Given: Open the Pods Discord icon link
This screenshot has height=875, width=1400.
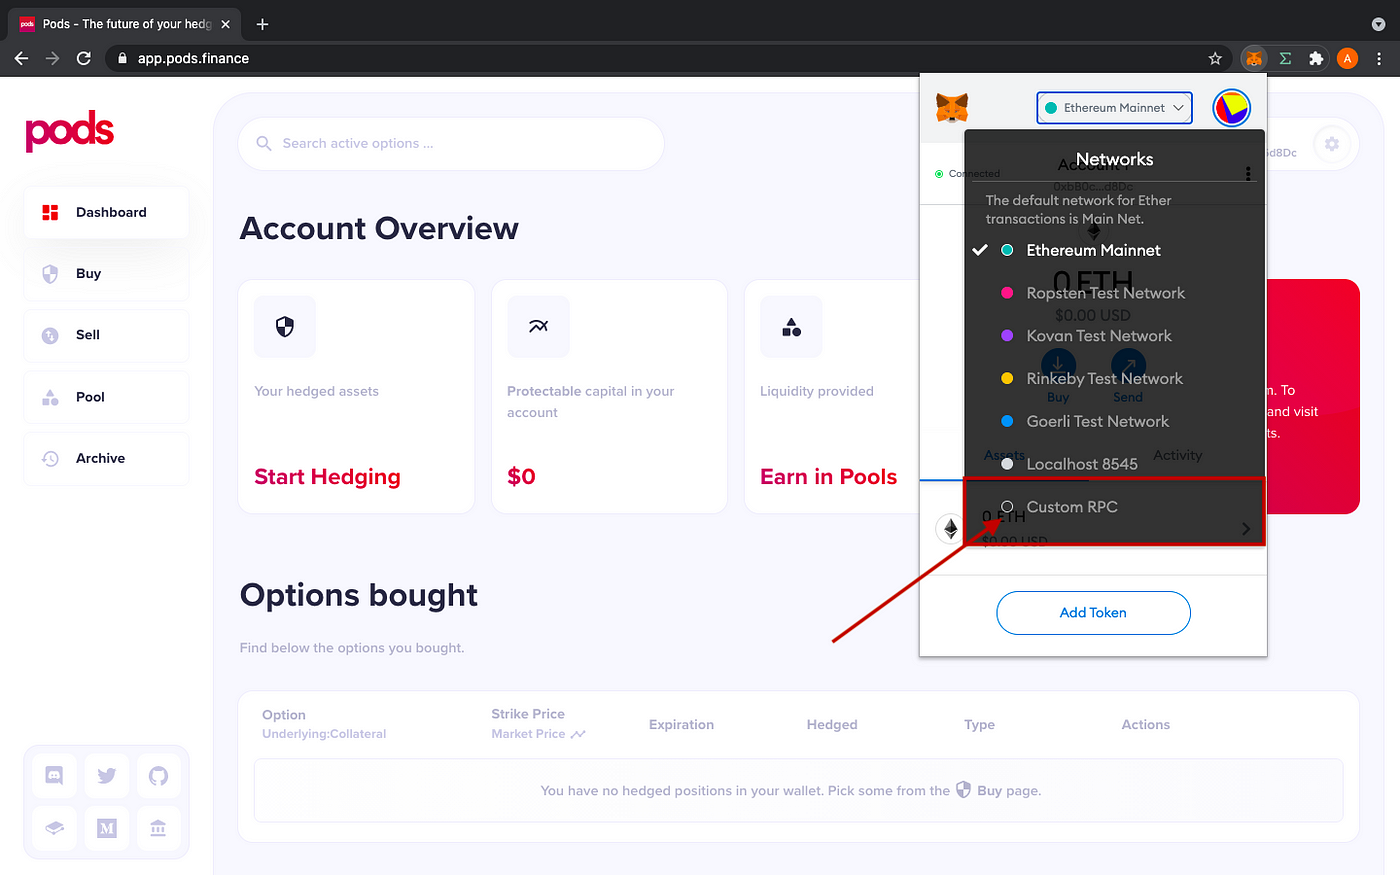Looking at the screenshot, I should click(54, 775).
